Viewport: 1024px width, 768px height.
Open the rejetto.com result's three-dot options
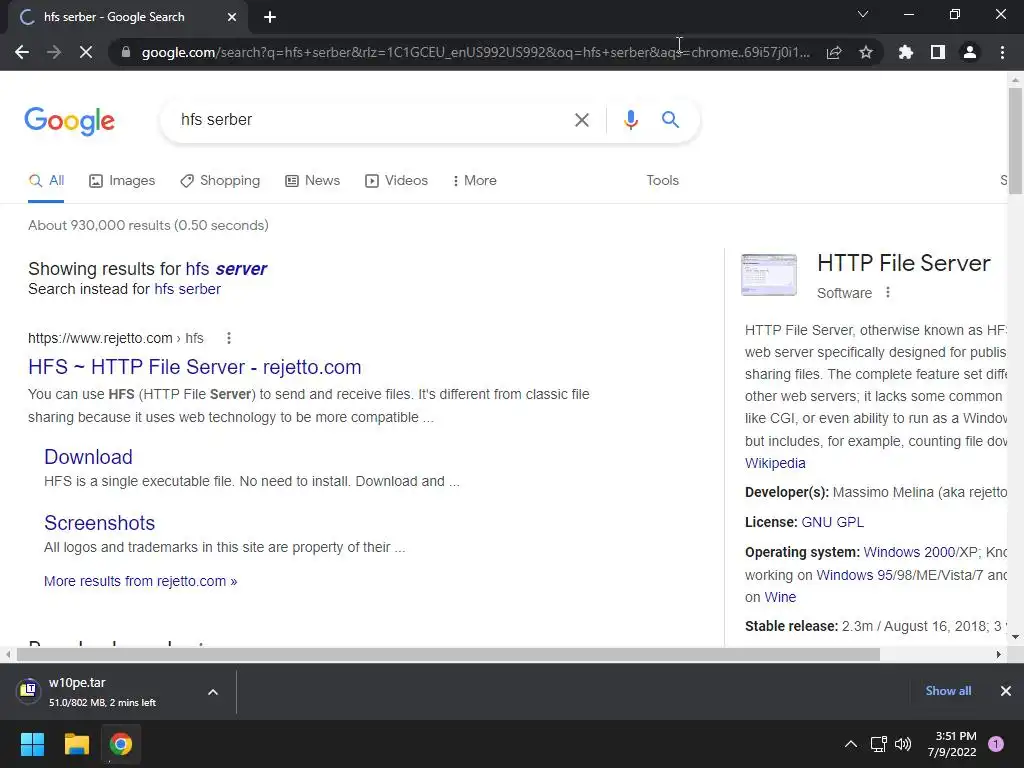(229, 338)
